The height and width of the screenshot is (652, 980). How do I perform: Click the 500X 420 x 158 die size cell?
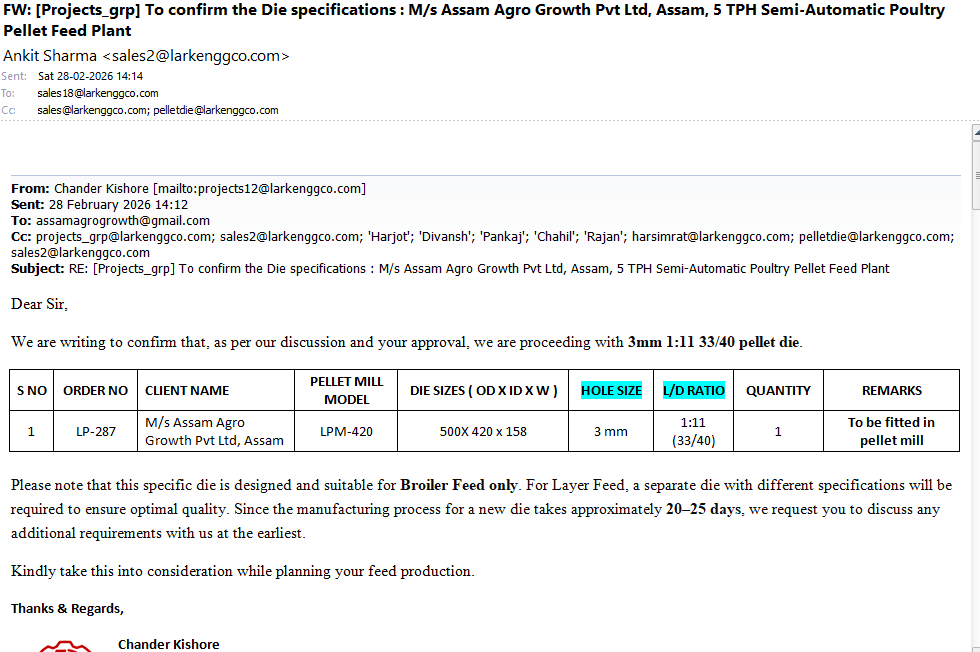[483, 432]
